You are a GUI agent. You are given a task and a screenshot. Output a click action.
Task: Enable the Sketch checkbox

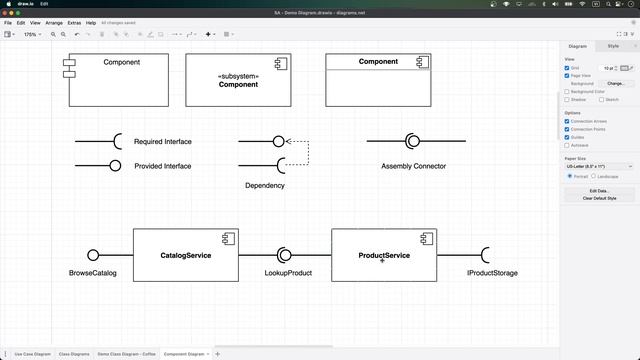(601, 99)
